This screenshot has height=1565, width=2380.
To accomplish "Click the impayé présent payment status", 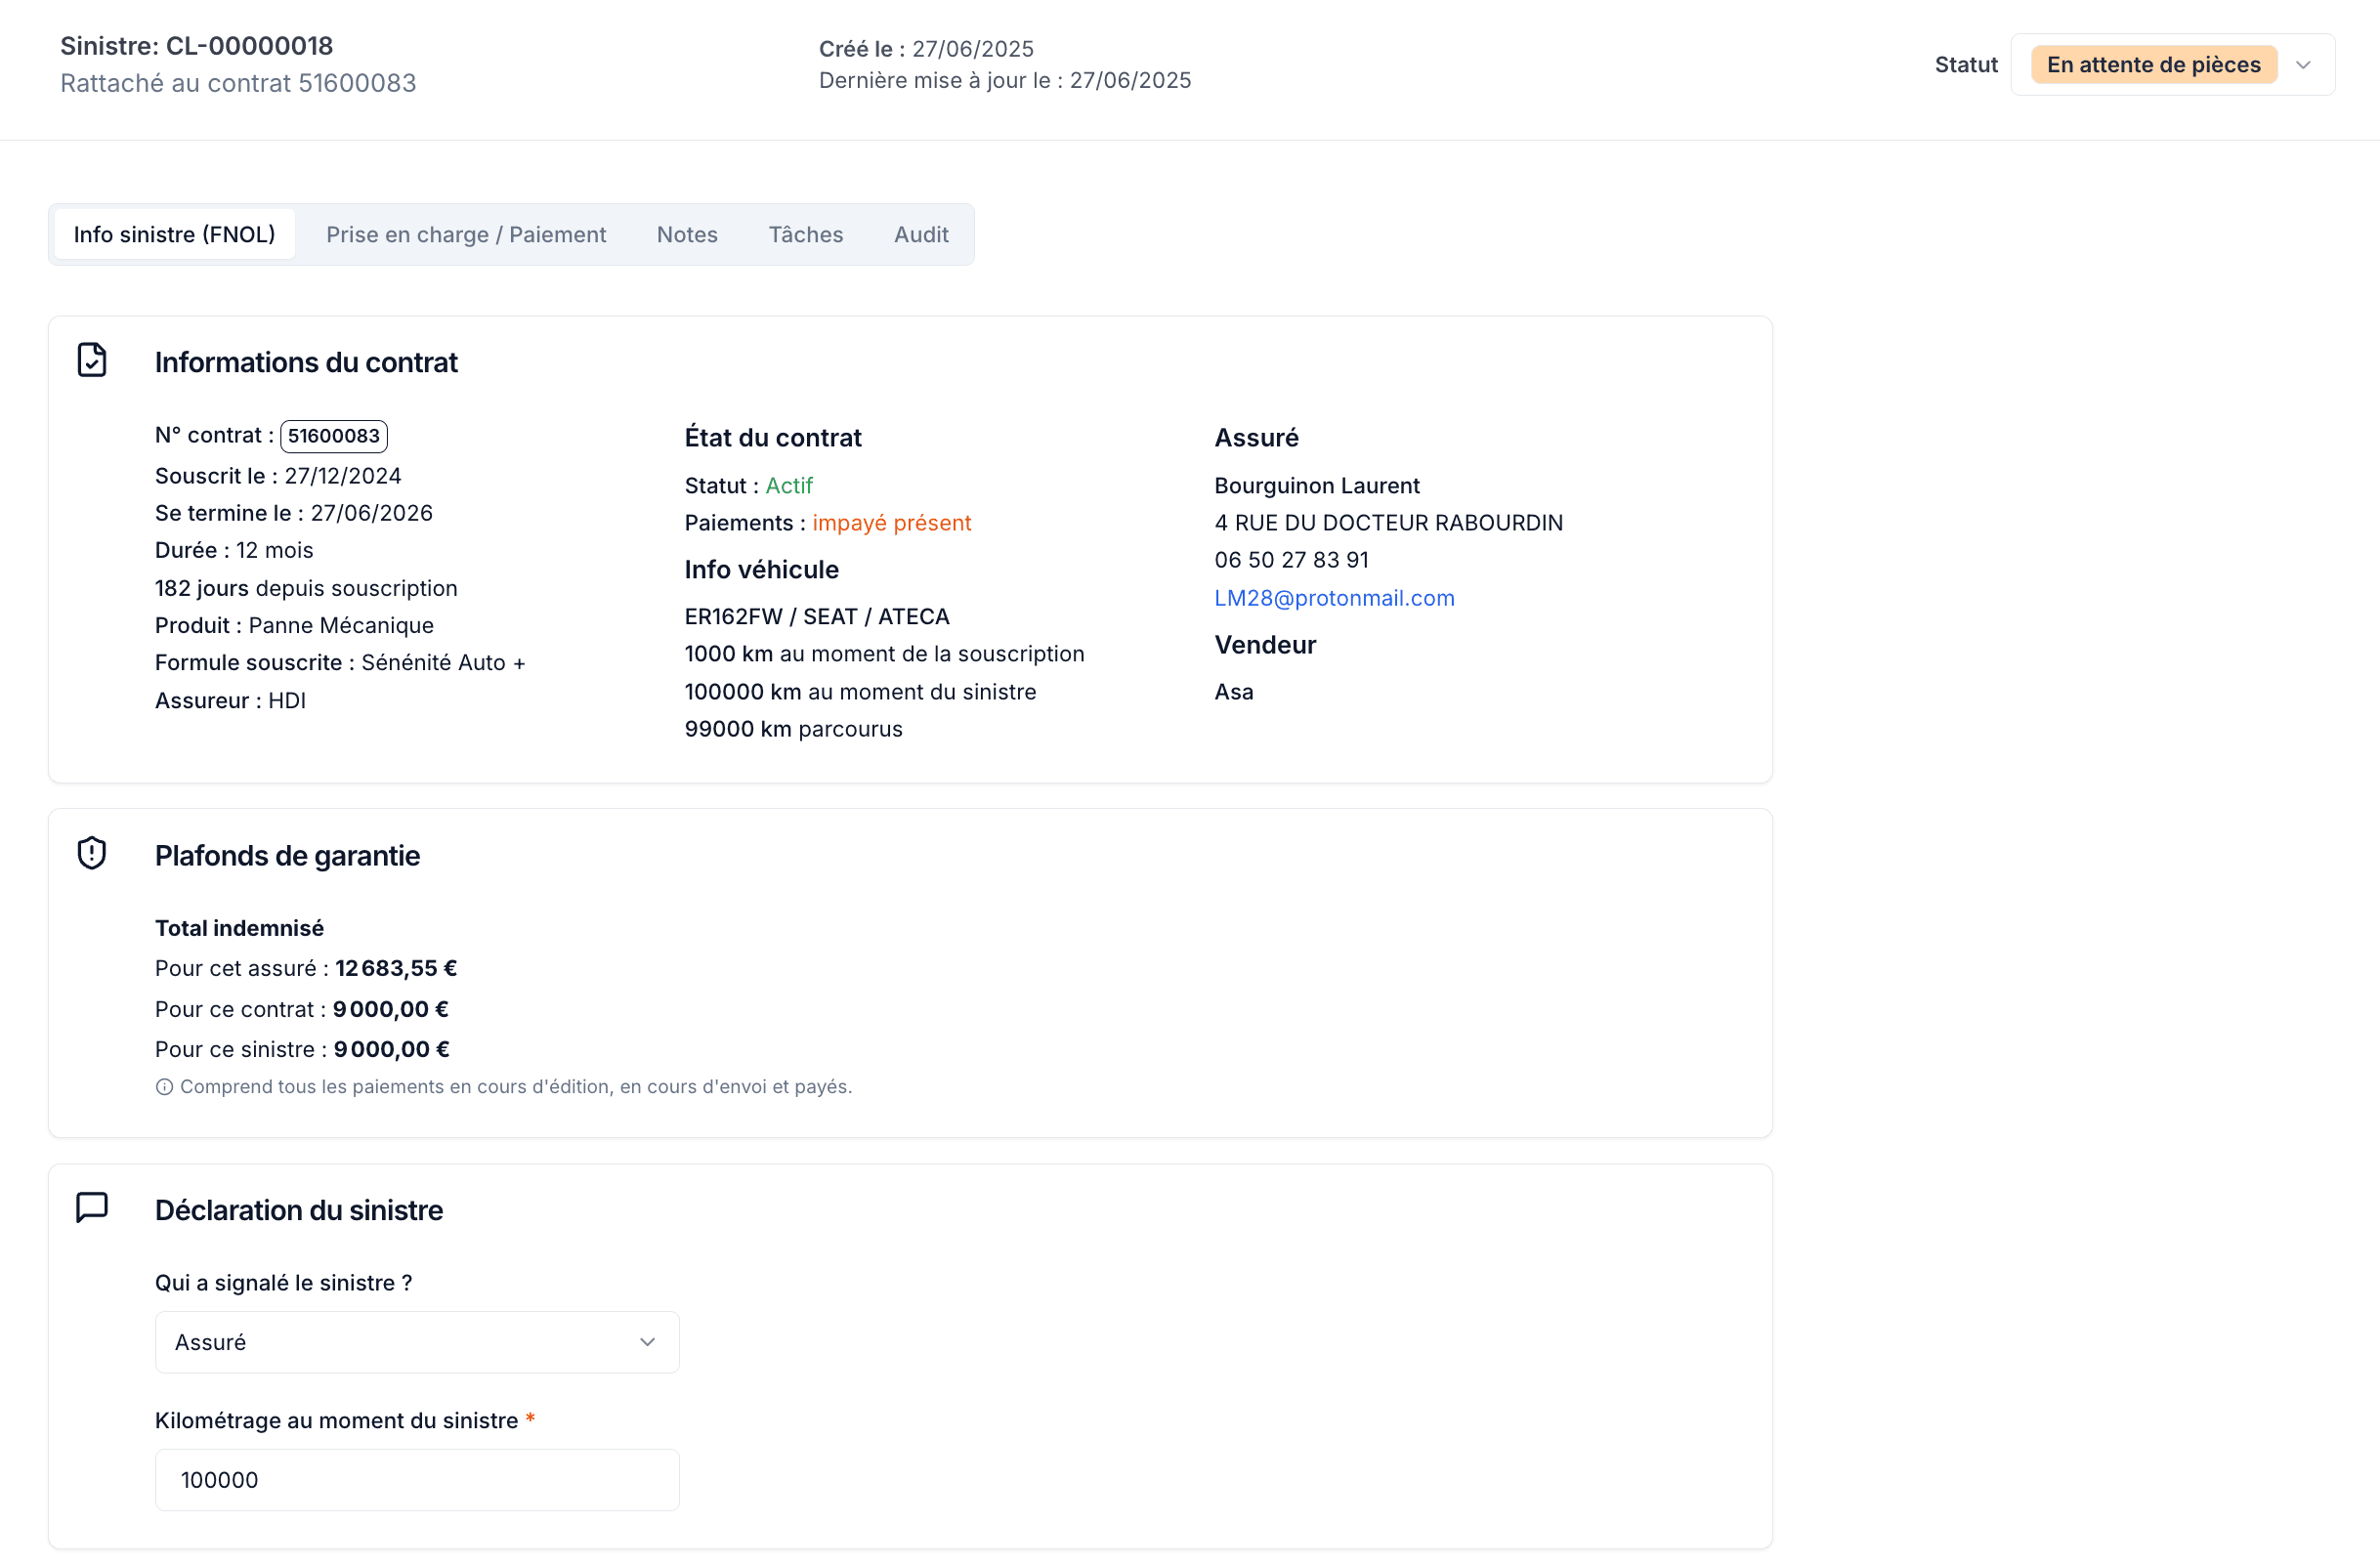I will [x=891, y=523].
